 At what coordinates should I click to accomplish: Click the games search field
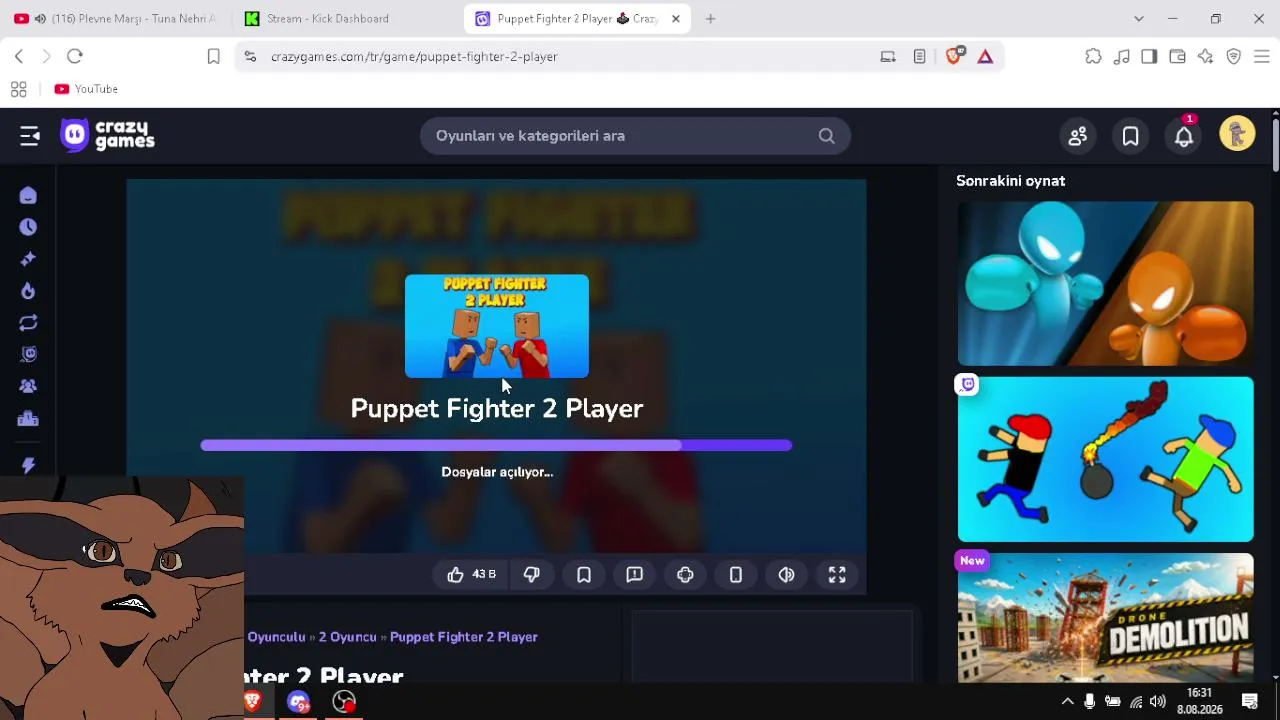tap(635, 136)
